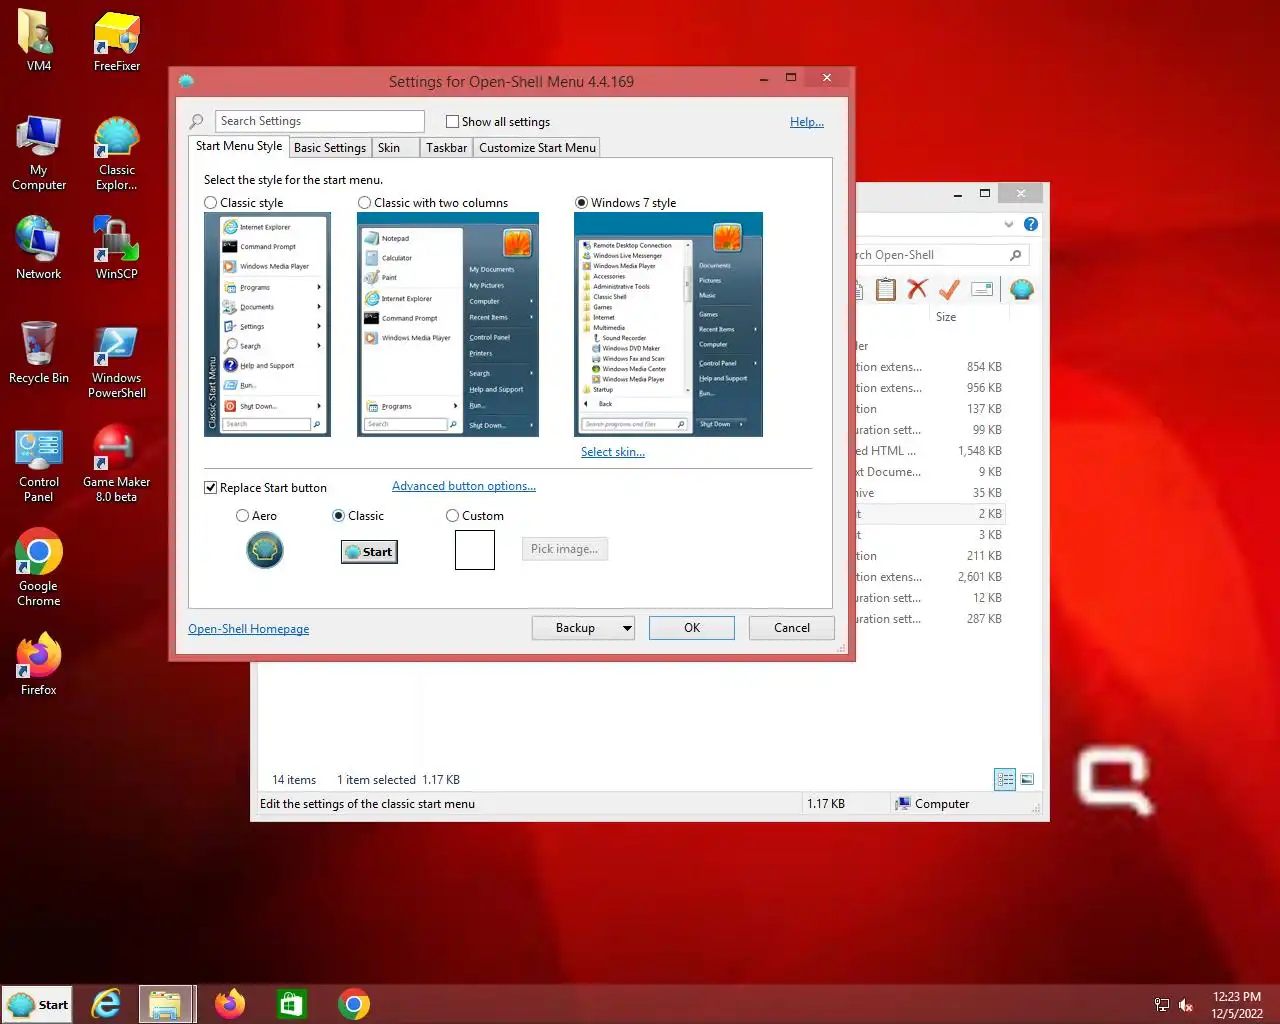Click in the Search Settings field

(x=320, y=121)
